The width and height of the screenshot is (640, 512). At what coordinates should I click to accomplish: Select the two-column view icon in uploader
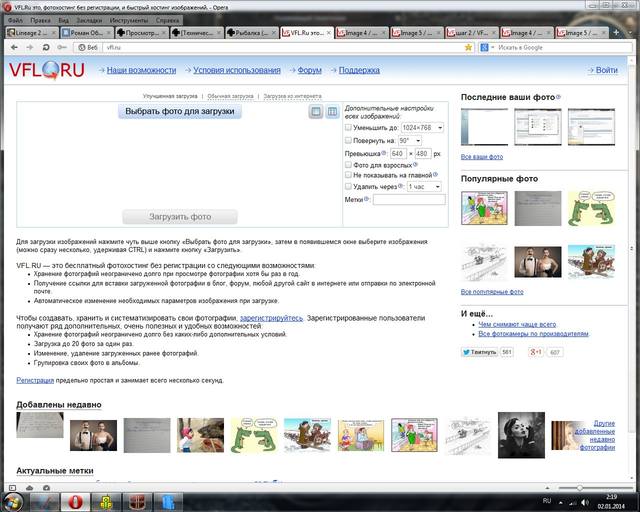coord(333,111)
